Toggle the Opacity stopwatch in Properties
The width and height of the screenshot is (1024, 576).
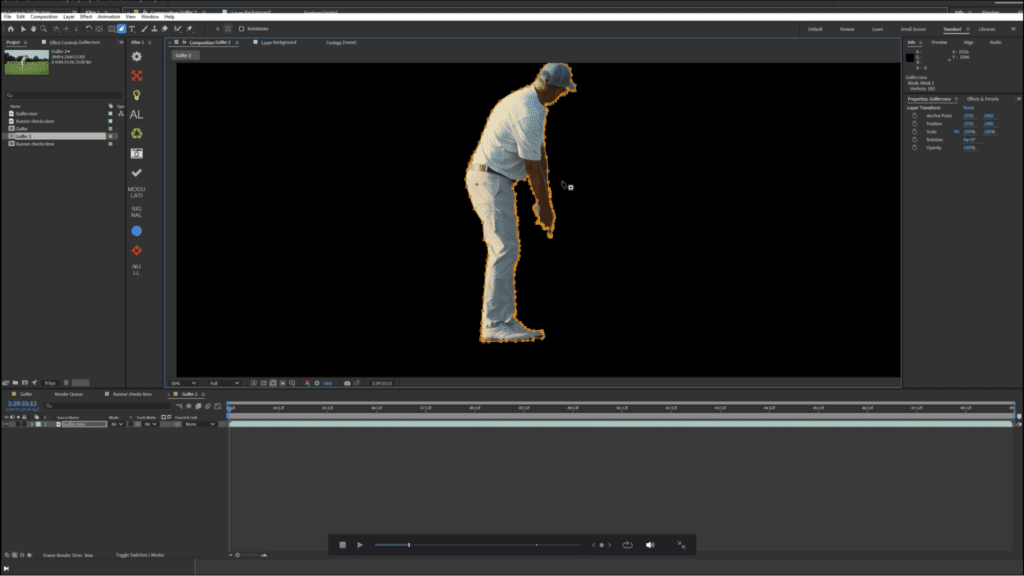pyautogui.click(x=914, y=147)
